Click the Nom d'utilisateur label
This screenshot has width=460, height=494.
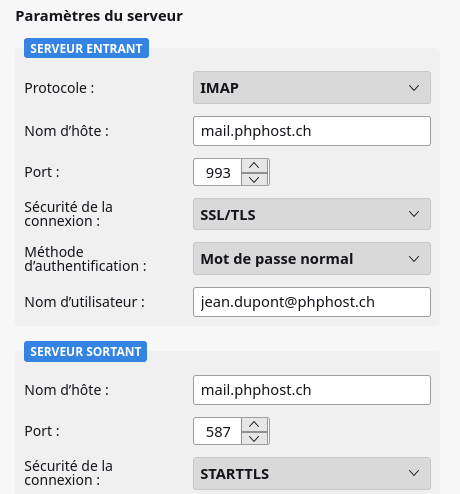click(x=85, y=302)
